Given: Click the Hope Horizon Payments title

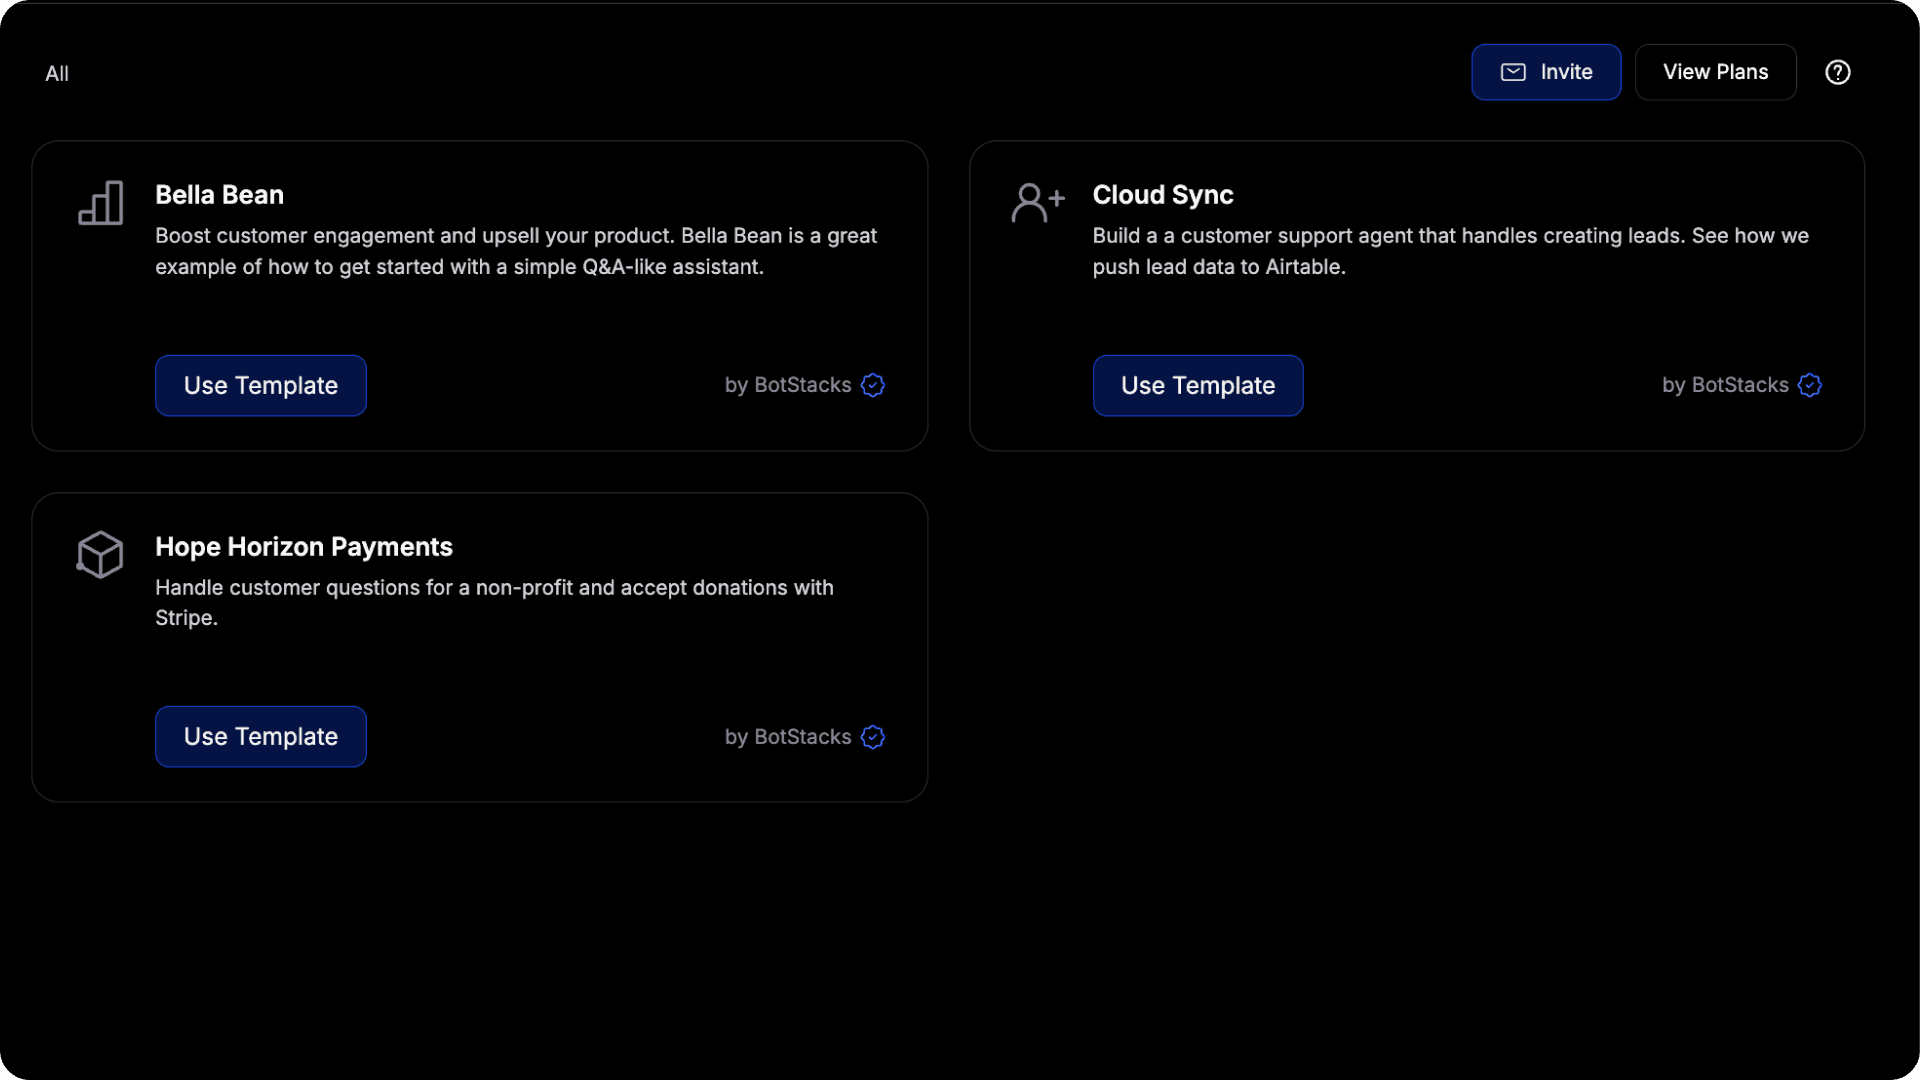Looking at the screenshot, I should [303, 547].
